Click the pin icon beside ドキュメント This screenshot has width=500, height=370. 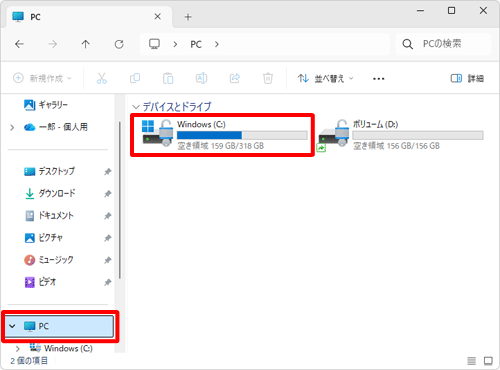tap(107, 216)
